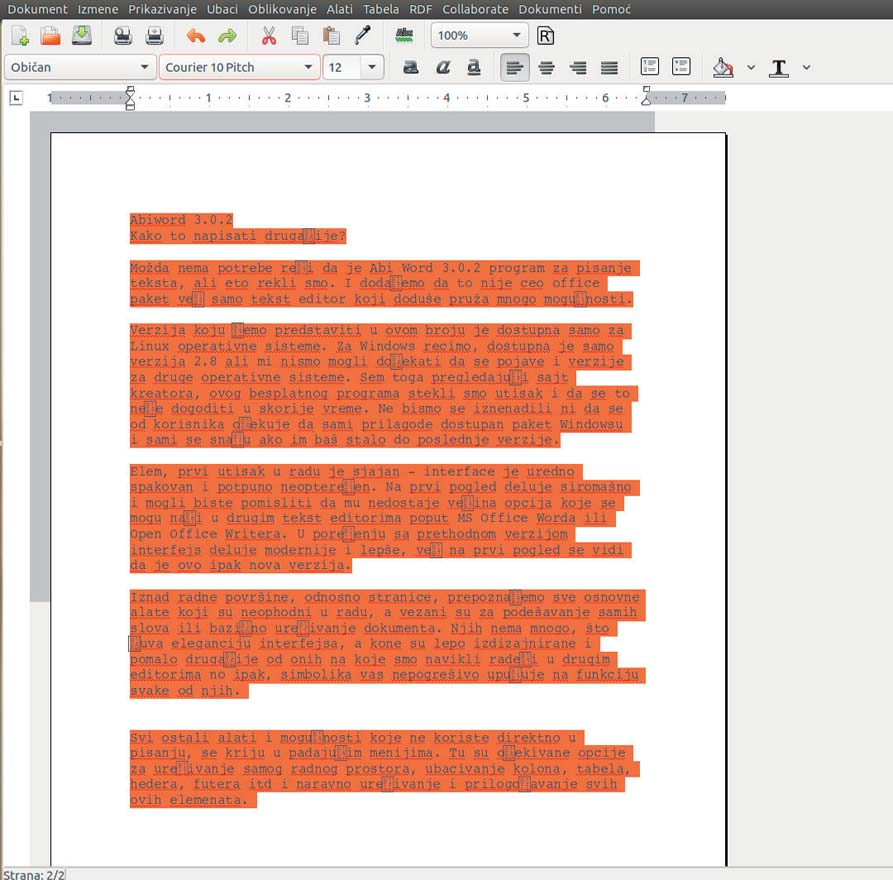Image resolution: width=893 pixels, height=880 pixels.
Task: Open the Dokumenti menu
Action: (550, 9)
